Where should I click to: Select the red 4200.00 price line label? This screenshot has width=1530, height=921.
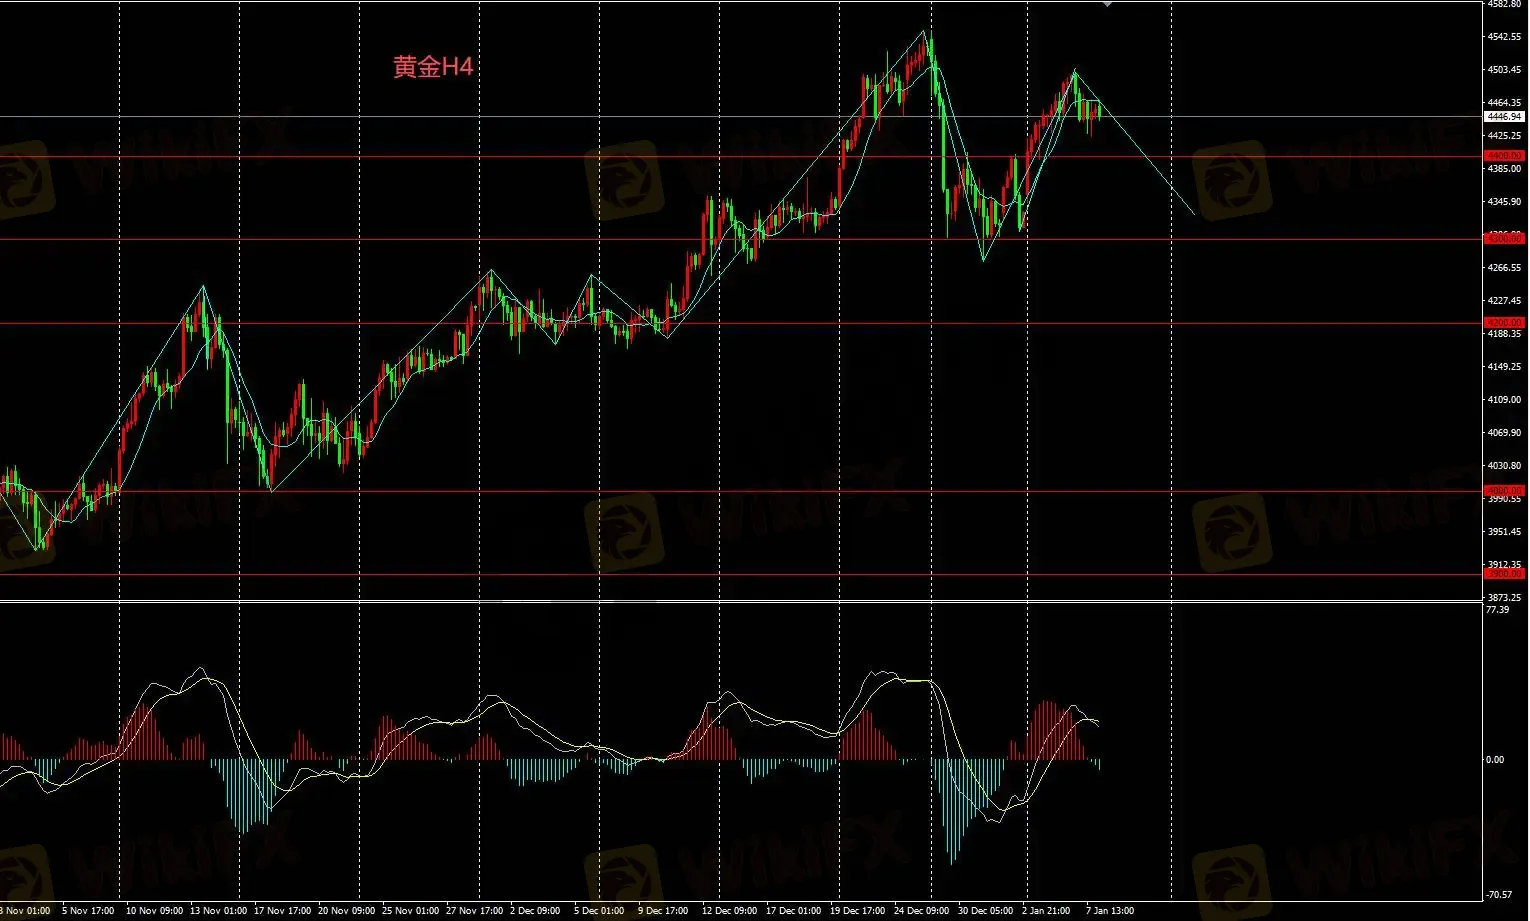(x=1504, y=323)
